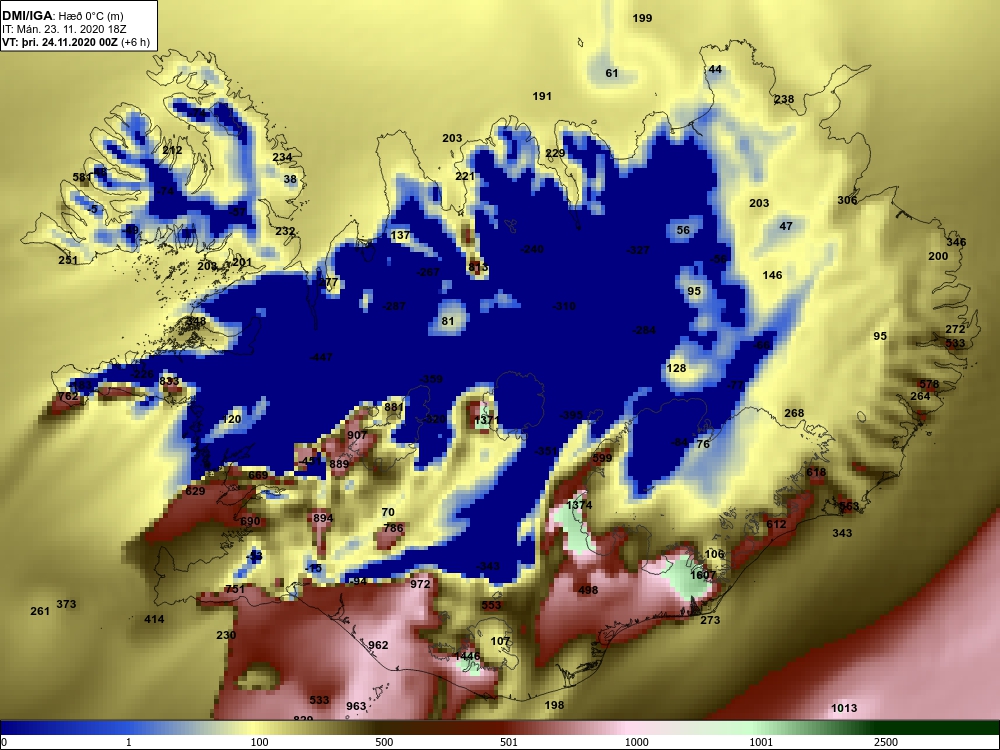
Task: Click the title 'DMI/IGA: Hæð 0°C (m)'
Action: [x=62, y=16]
